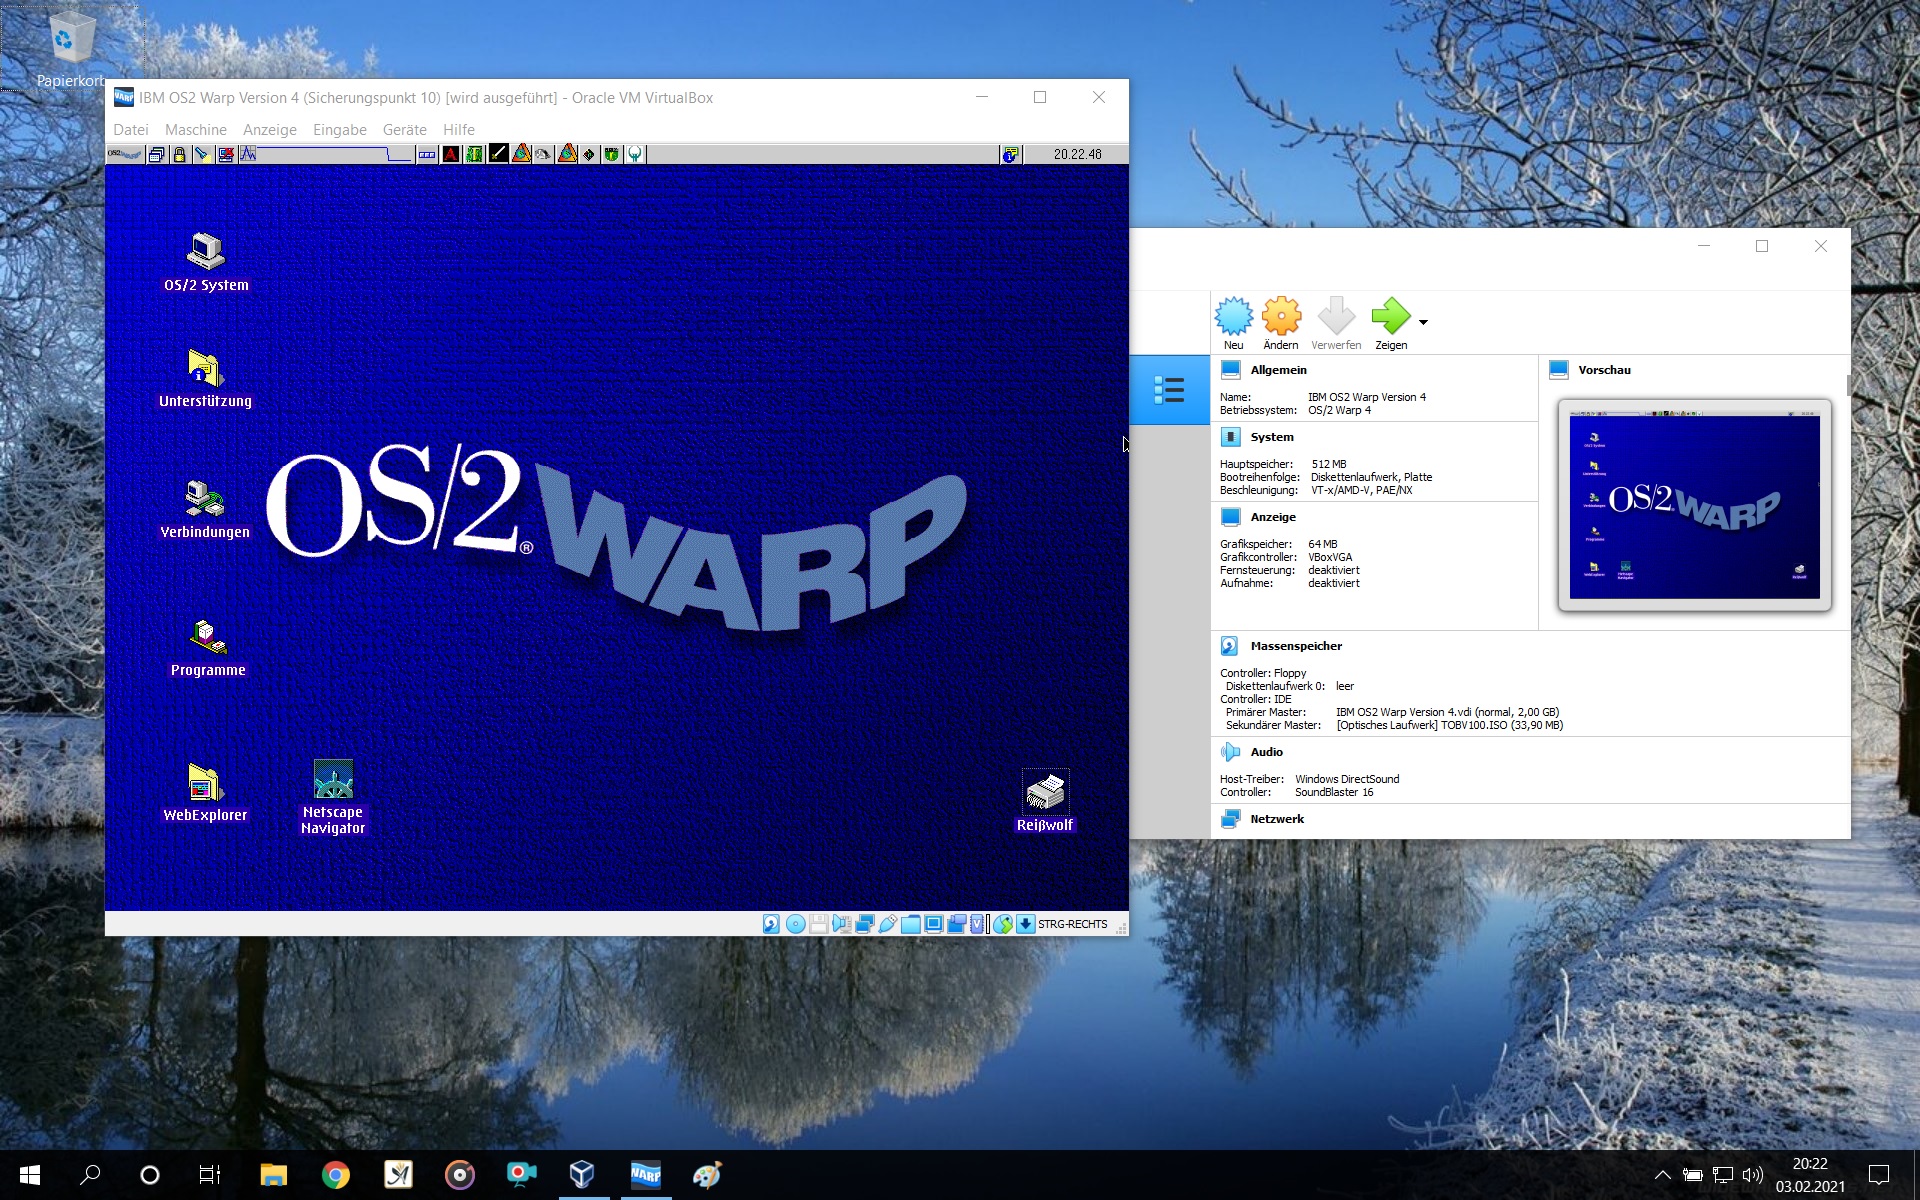The image size is (1920, 1200).
Task: Click the Diskettenlaufwerk 0 'leer' value
Action: [x=1345, y=686]
